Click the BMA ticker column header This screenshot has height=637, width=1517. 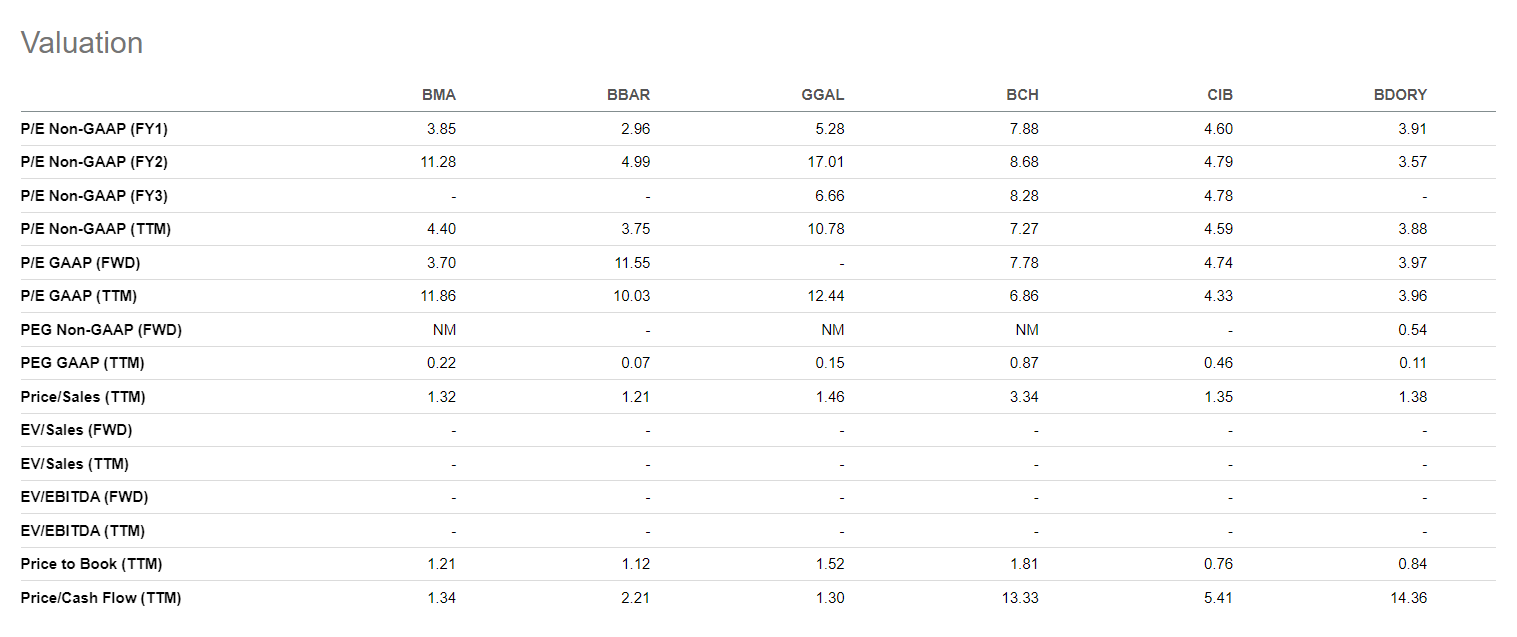click(439, 95)
